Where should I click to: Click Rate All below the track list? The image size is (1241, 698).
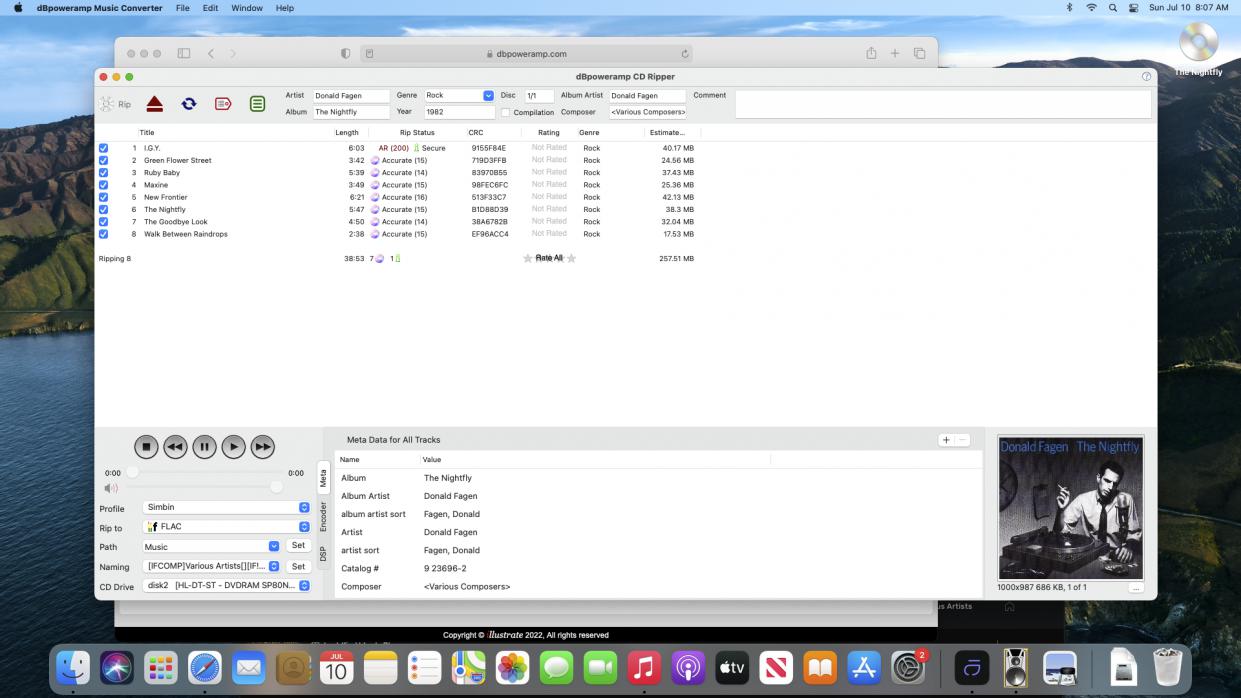tap(549, 258)
